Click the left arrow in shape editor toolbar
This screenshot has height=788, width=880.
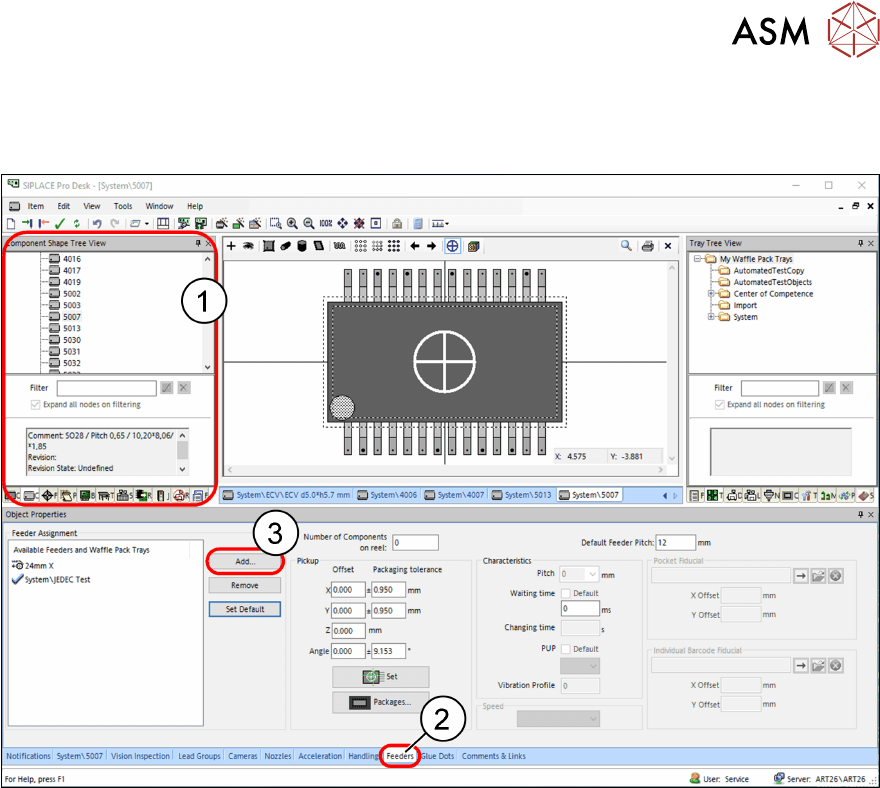click(415, 246)
